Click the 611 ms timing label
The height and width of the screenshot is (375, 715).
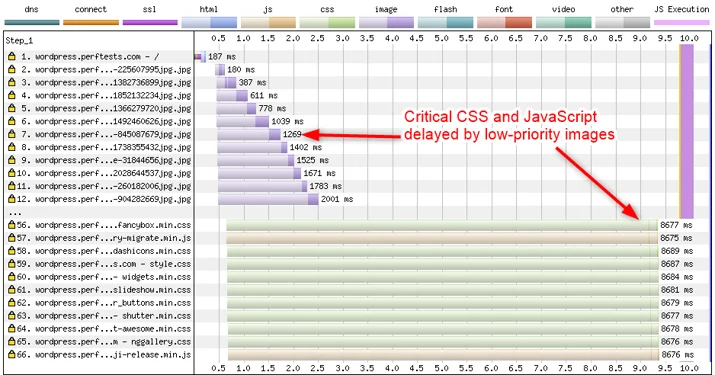pos(264,95)
